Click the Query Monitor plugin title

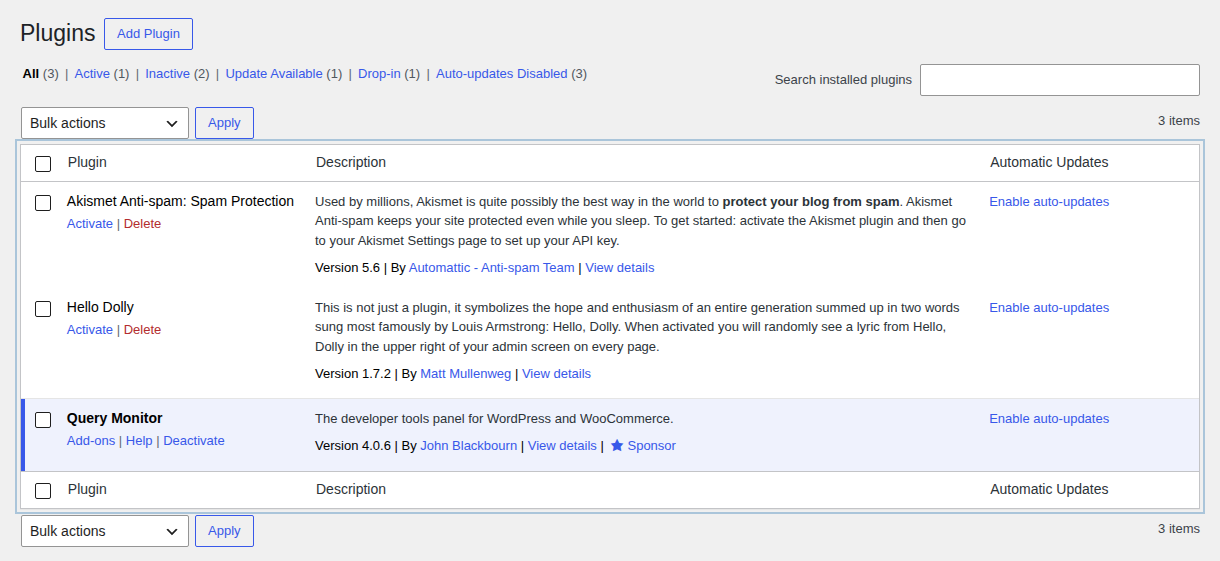(115, 418)
